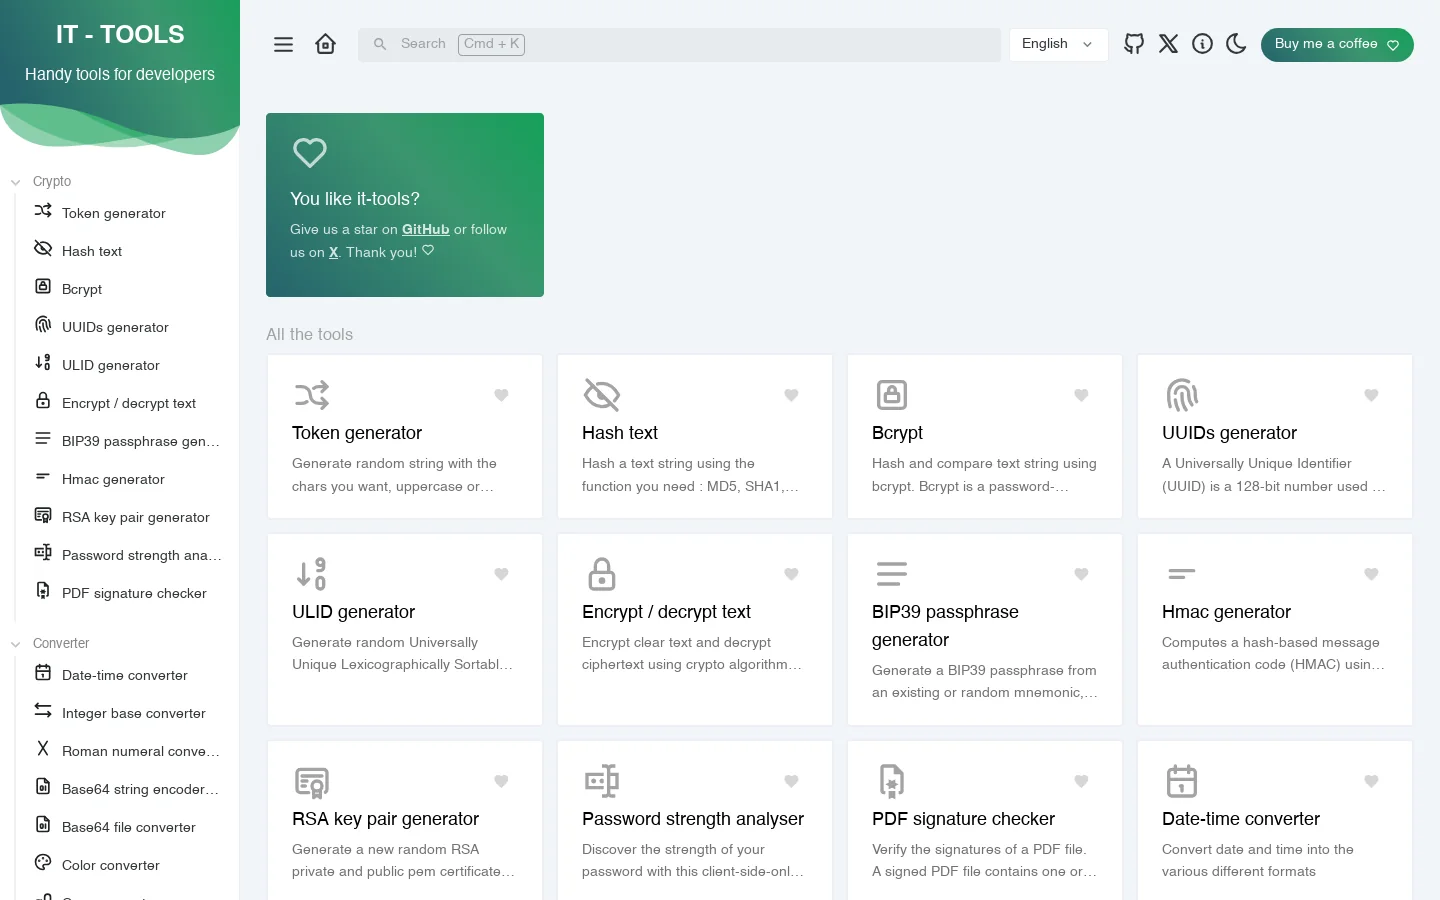Click the RSA key pair card certificate icon

coord(312,781)
